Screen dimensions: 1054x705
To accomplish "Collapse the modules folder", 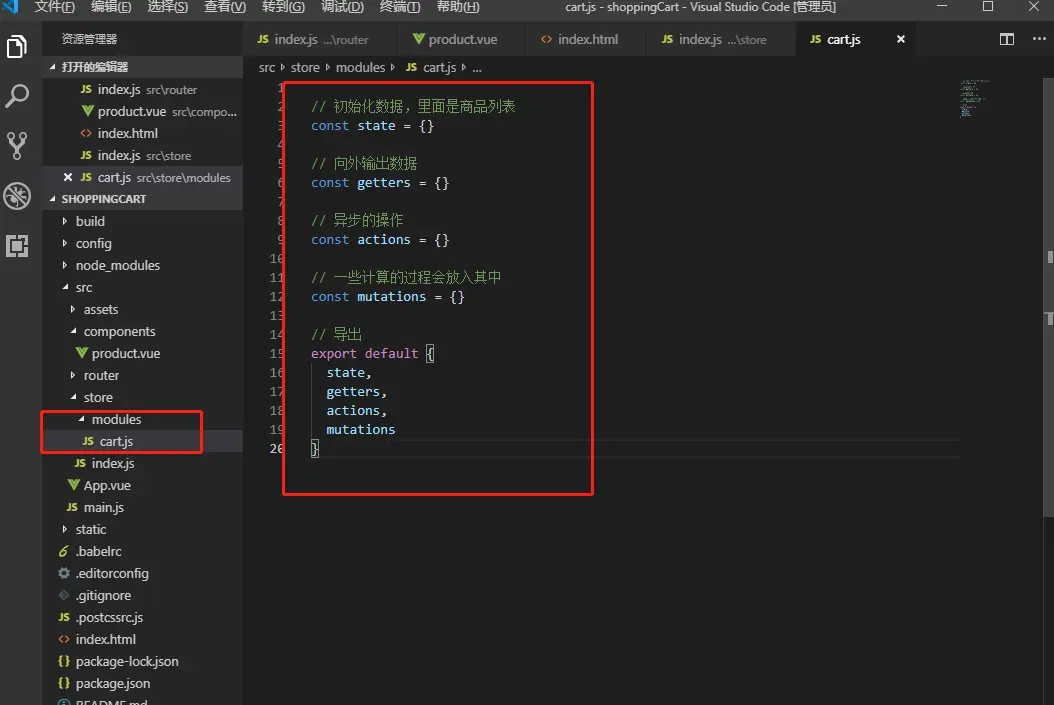I will coord(115,419).
